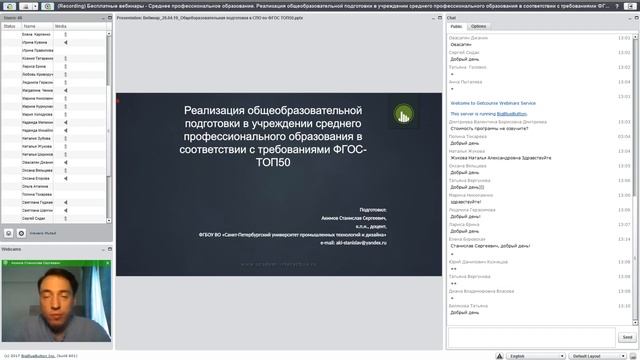Click the desktop share button in top toolbar

click(x=26, y=6)
